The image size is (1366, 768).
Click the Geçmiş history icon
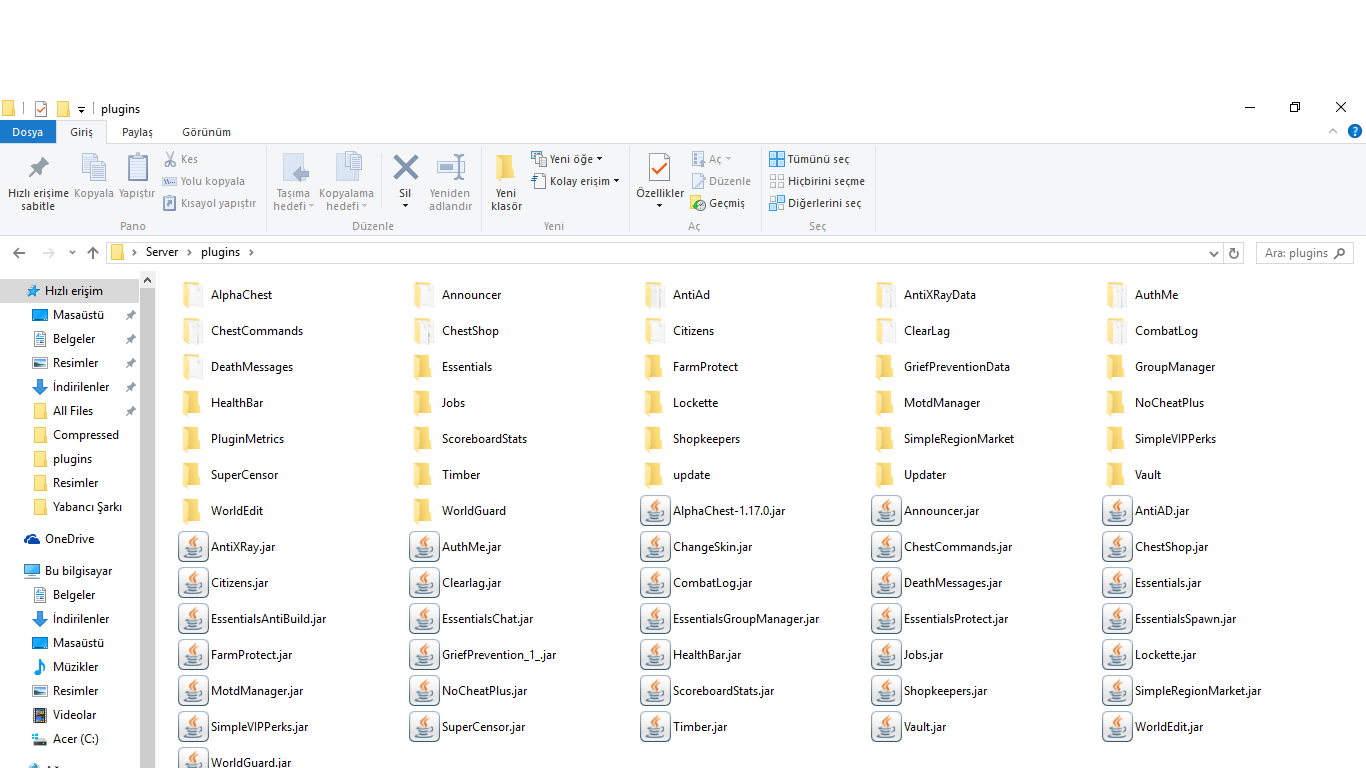click(x=699, y=203)
